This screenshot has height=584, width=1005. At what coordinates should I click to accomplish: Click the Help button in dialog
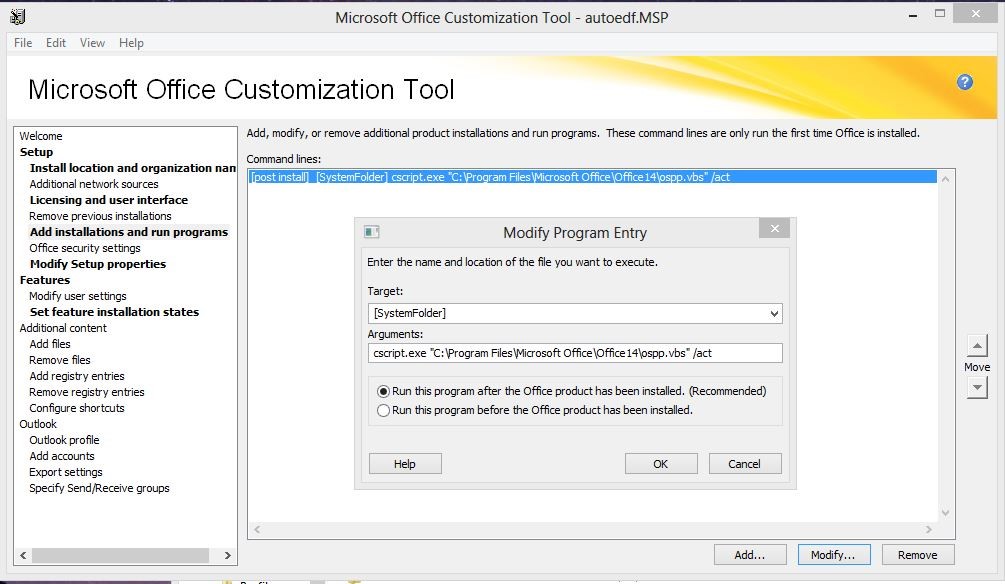(405, 463)
